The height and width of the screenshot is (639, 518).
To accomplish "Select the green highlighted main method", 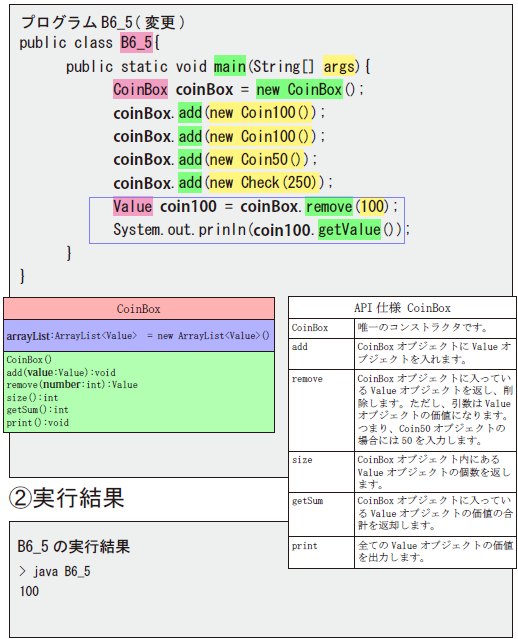I will (x=230, y=66).
